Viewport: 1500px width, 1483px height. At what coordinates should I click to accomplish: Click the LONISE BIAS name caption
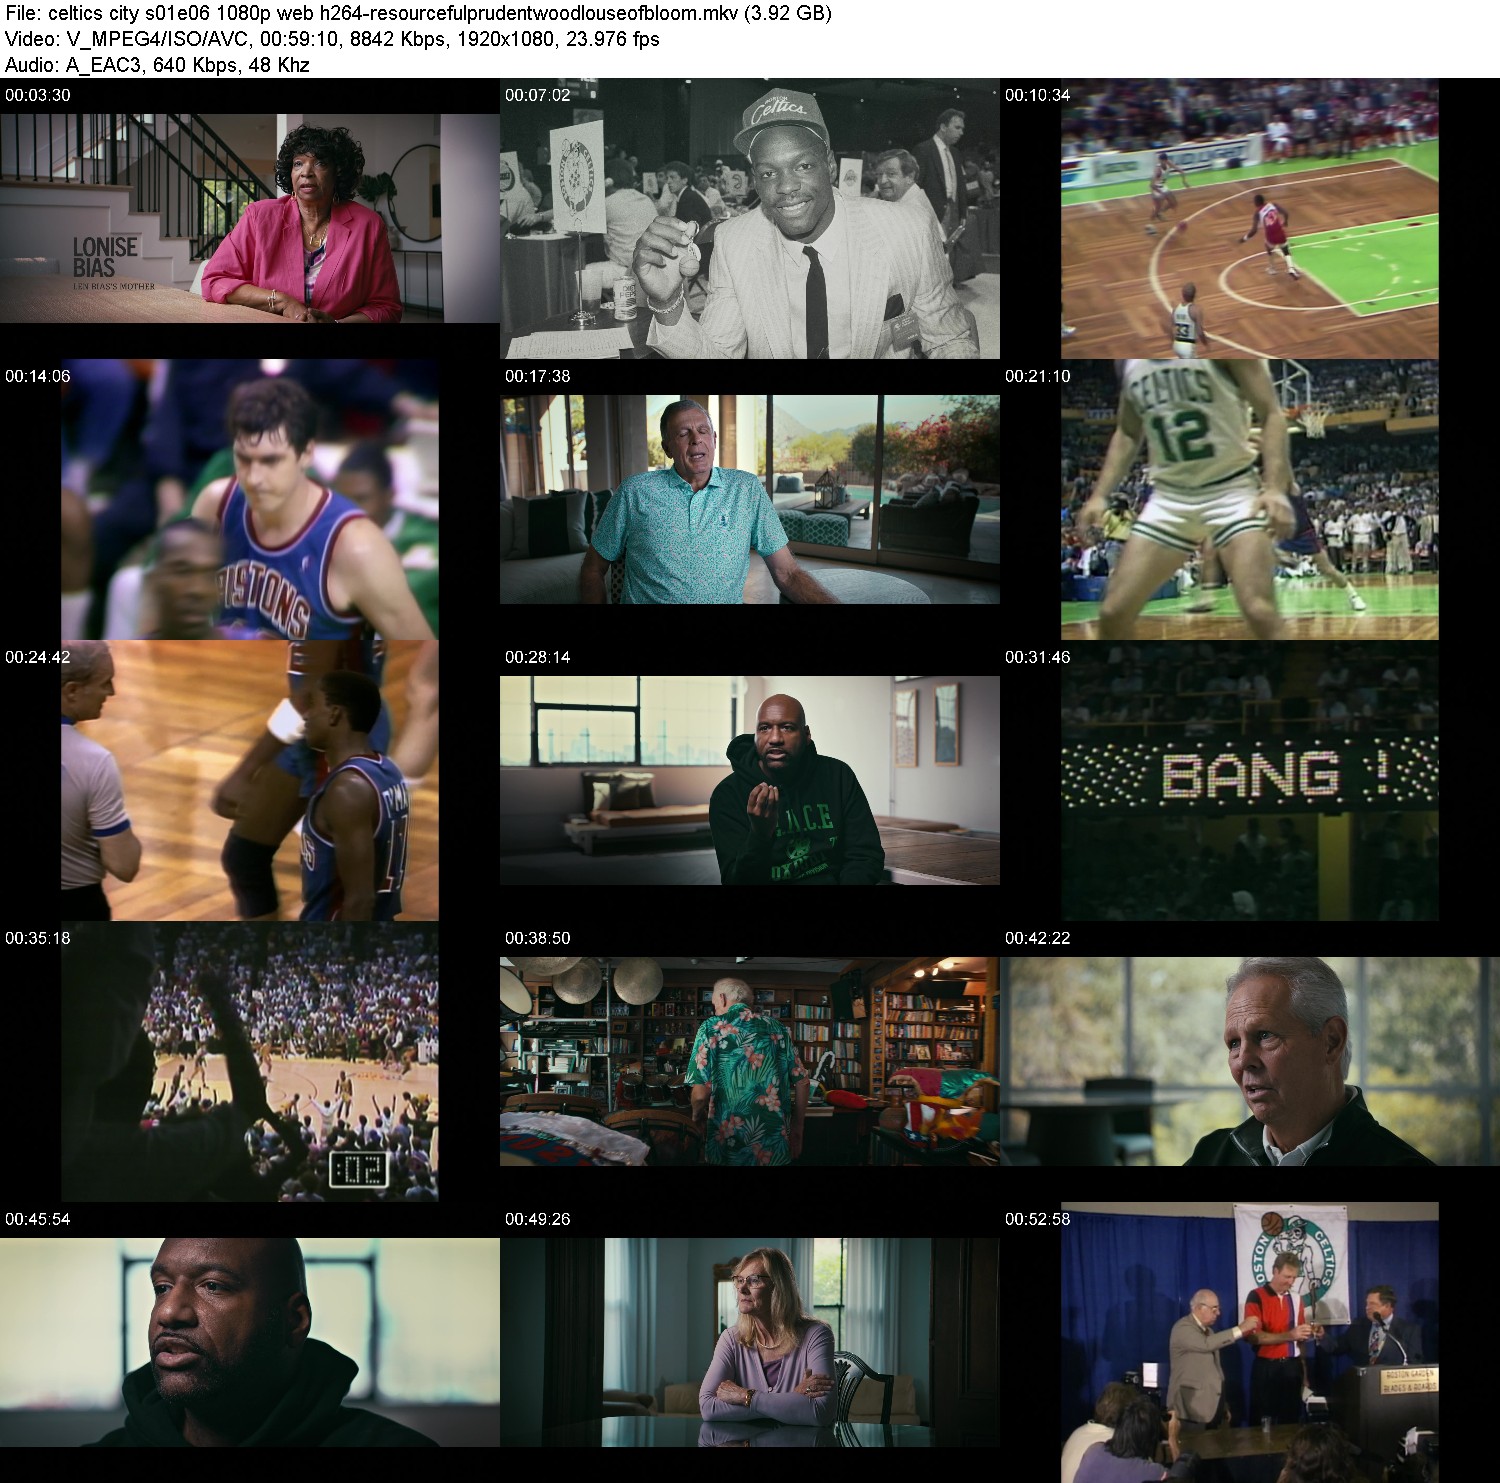105,257
